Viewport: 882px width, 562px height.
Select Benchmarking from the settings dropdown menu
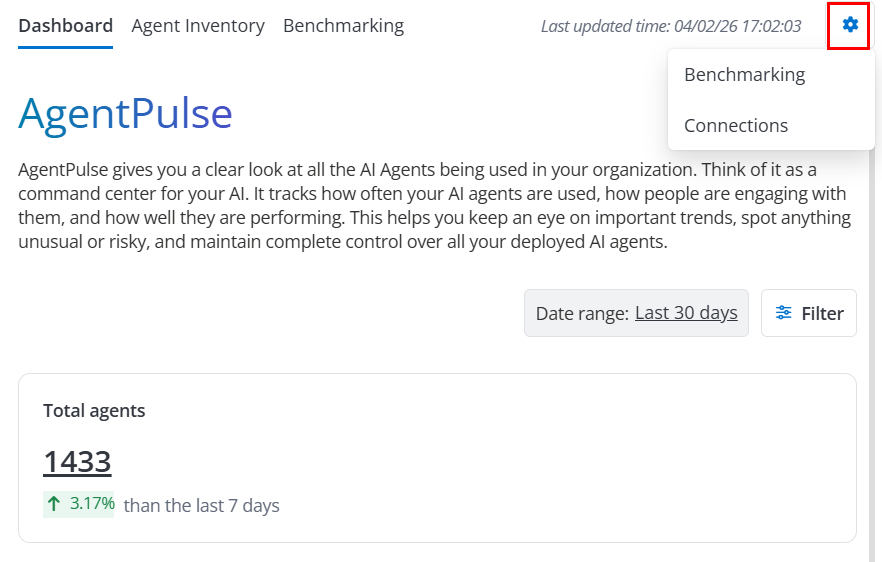point(744,75)
